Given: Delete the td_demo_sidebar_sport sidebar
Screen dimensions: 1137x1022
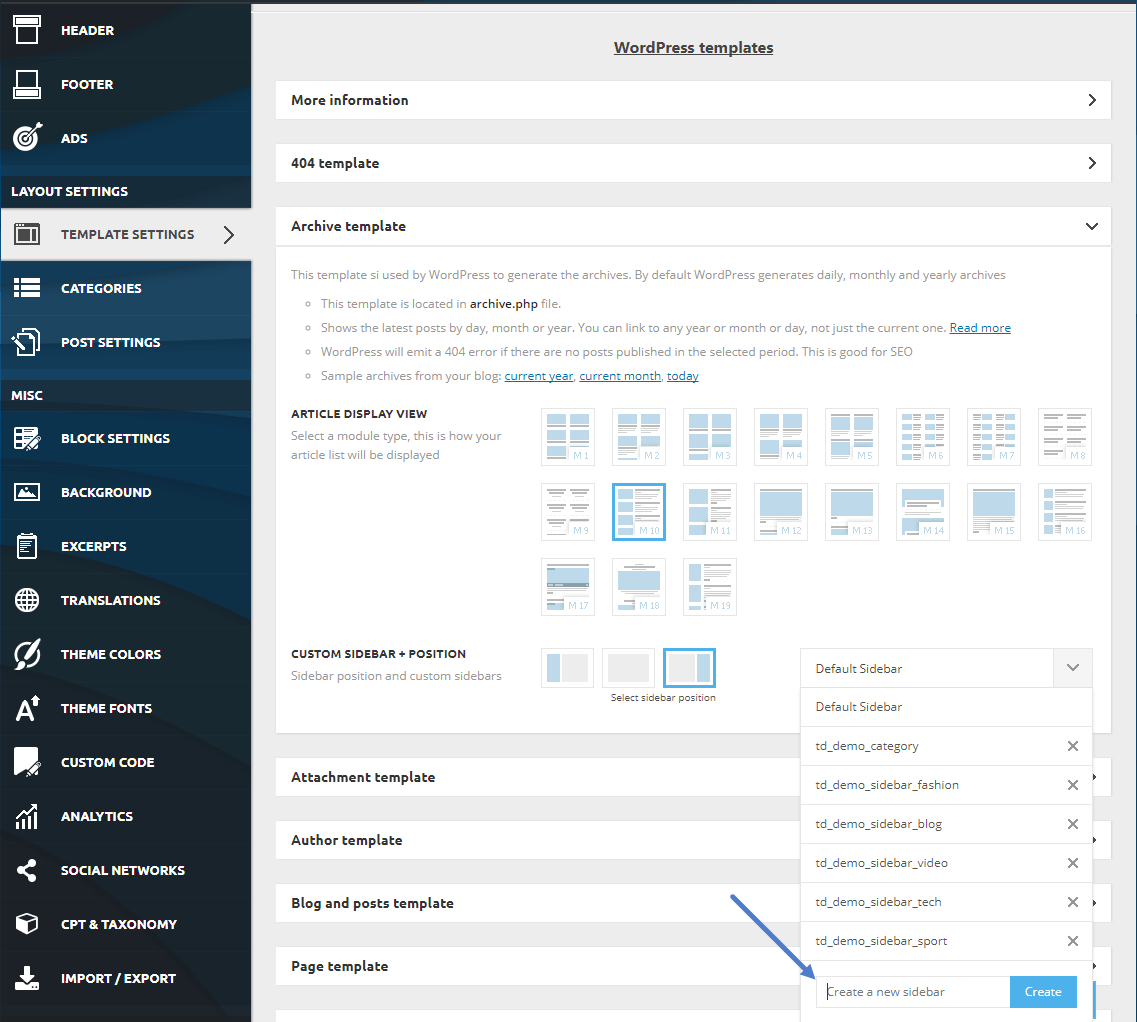Looking at the screenshot, I should [x=1072, y=941].
